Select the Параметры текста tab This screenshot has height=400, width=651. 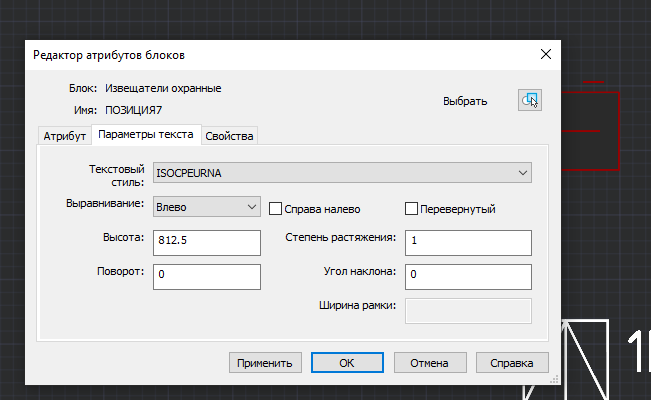146,135
